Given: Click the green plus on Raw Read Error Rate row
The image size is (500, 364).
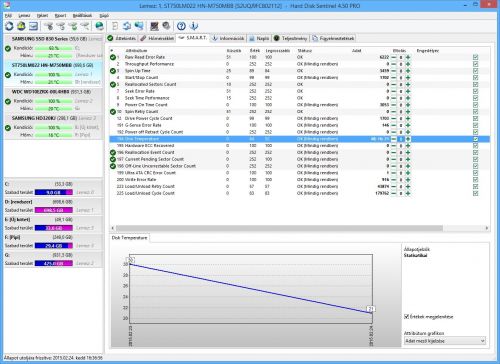Looking at the screenshot, I should 408,57.
